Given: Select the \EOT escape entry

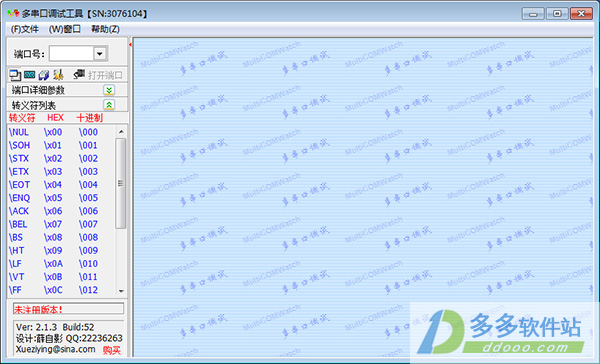Looking at the screenshot, I should point(20,185).
